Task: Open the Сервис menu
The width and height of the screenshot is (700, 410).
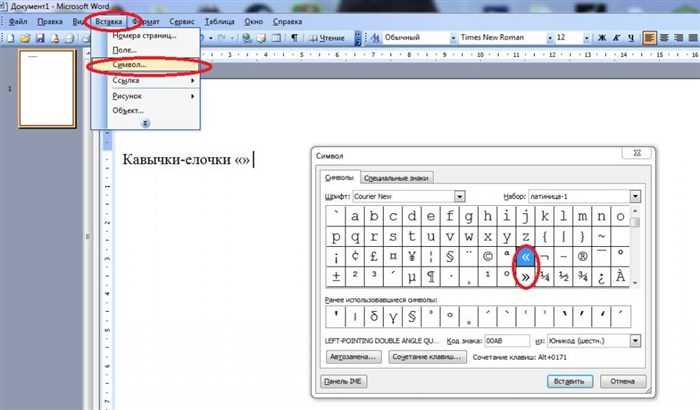Action: tap(182, 21)
